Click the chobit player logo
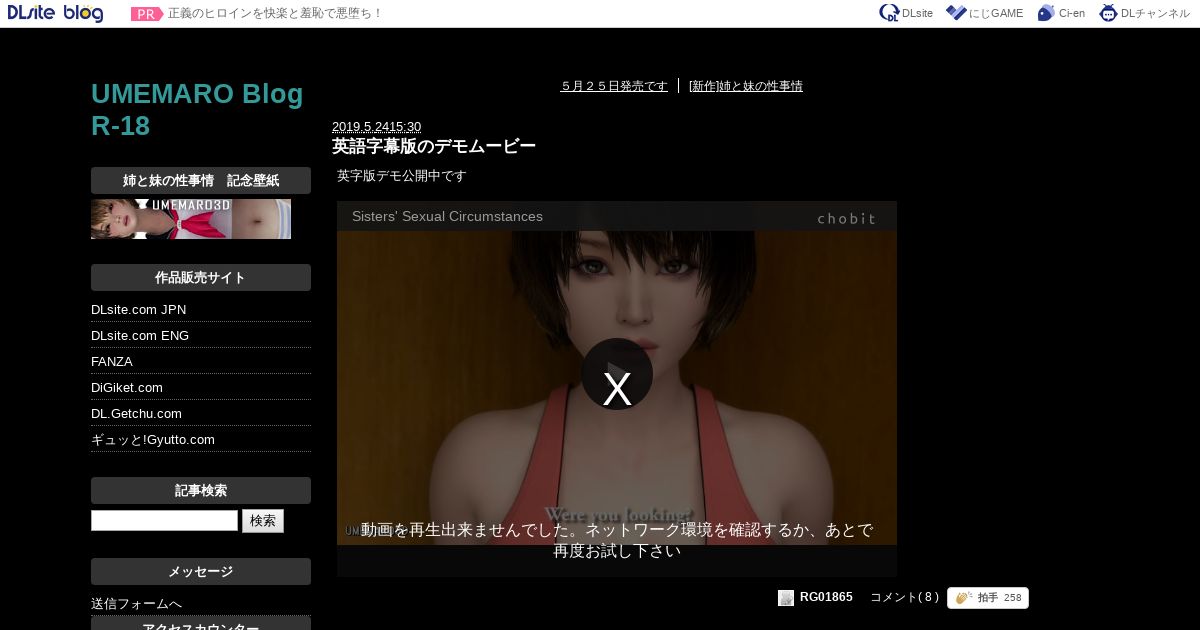 coord(846,218)
